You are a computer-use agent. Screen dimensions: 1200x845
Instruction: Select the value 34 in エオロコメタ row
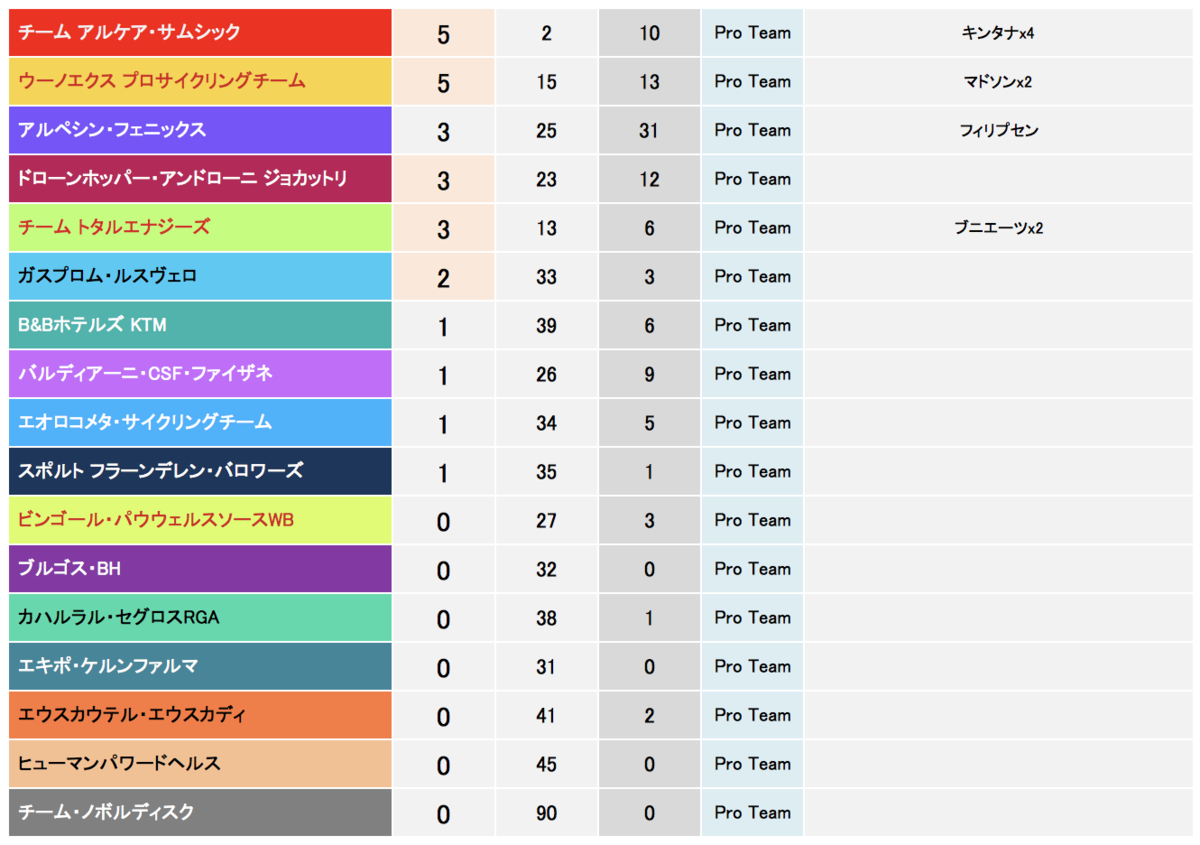546,424
